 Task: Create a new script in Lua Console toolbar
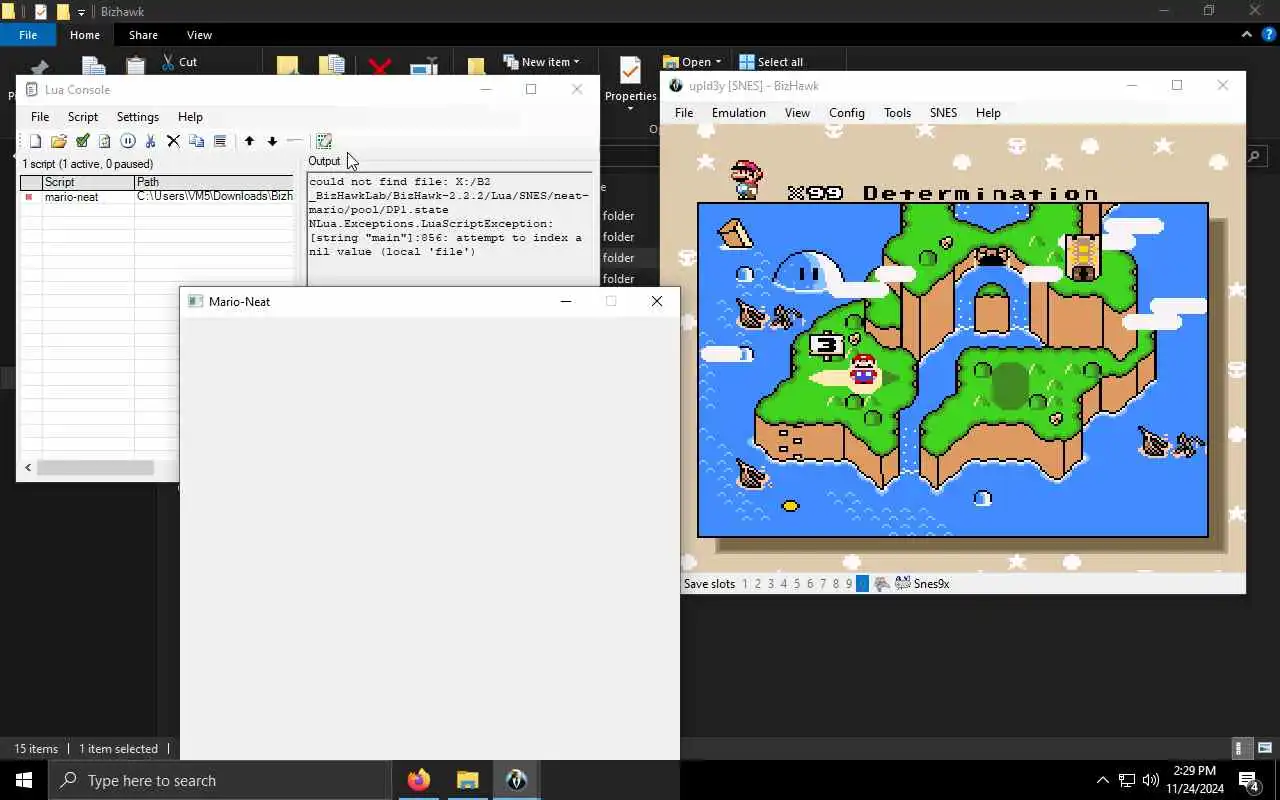click(x=35, y=141)
